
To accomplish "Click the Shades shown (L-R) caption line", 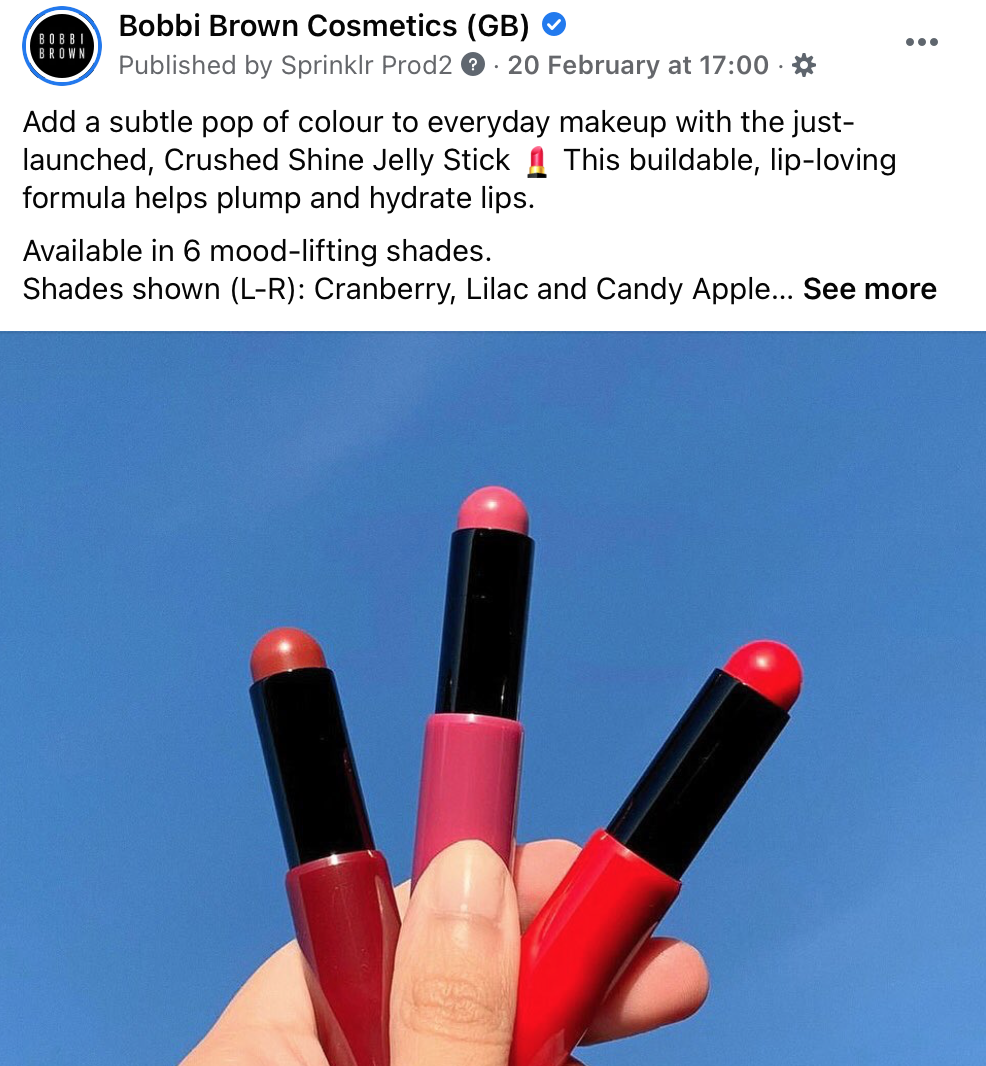I will coord(408,289).
